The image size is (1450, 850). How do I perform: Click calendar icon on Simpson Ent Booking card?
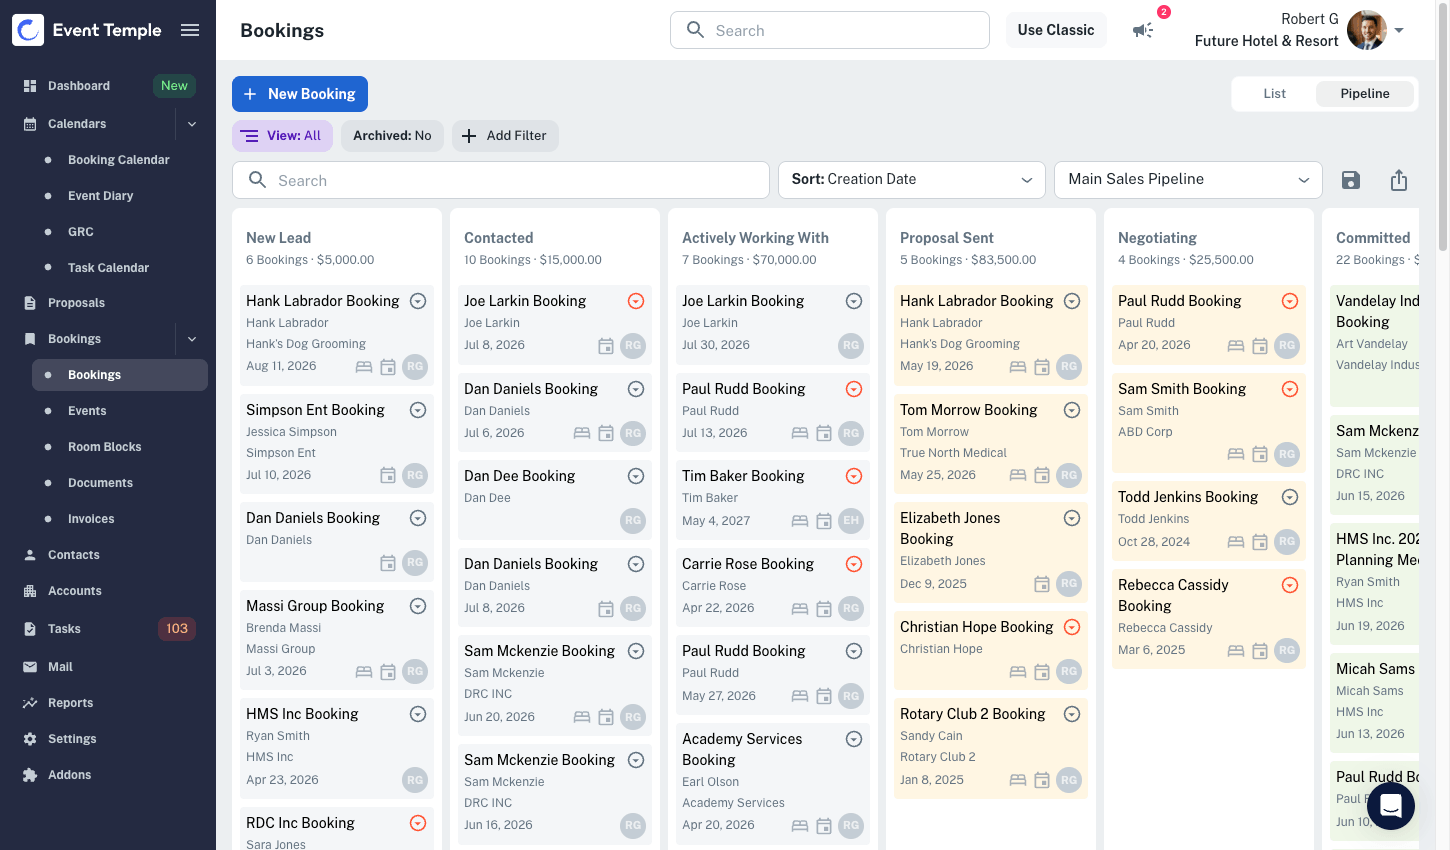[388, 476]
